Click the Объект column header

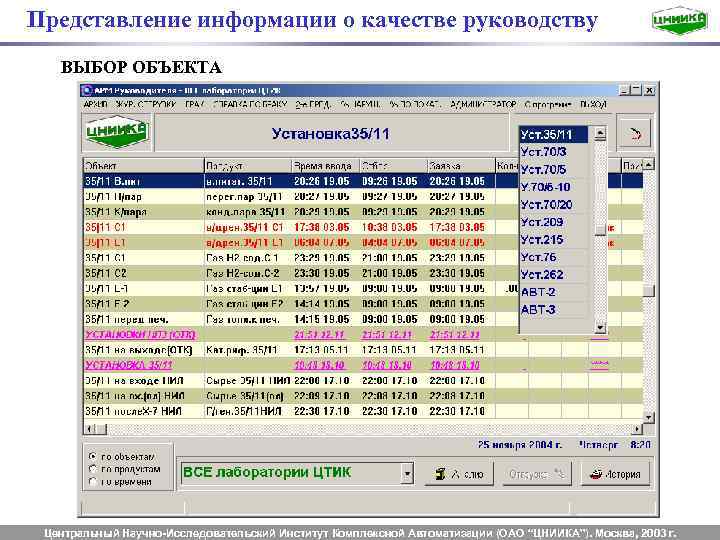coord(143,165)
